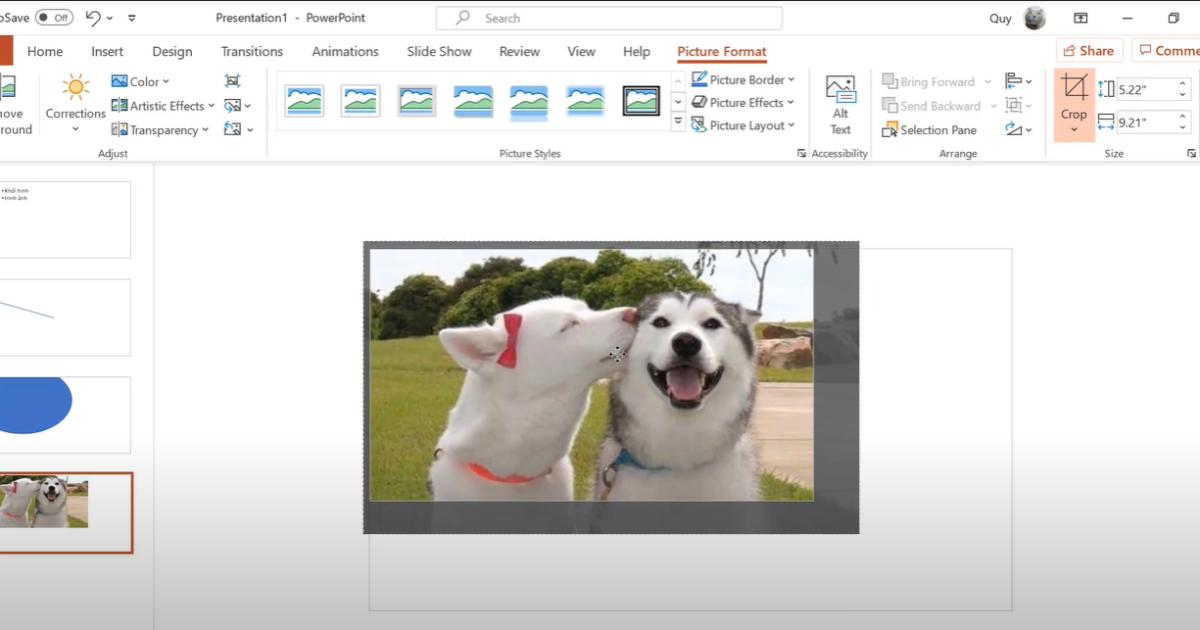Image resolution: width=1200 pixels, height=630 pixels.
Task: Expand the Picture Border dropdown
Action: [743, 80]
